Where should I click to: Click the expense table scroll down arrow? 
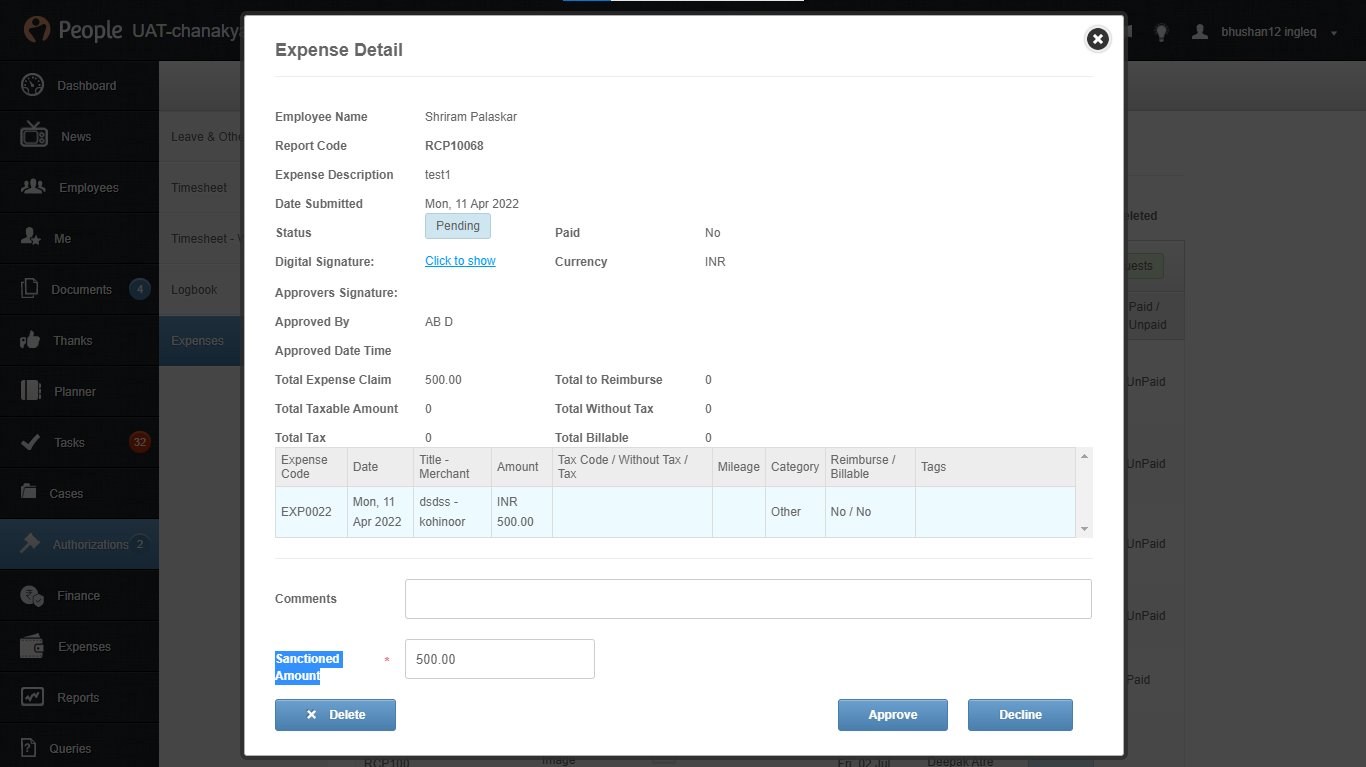point(1085,528)
